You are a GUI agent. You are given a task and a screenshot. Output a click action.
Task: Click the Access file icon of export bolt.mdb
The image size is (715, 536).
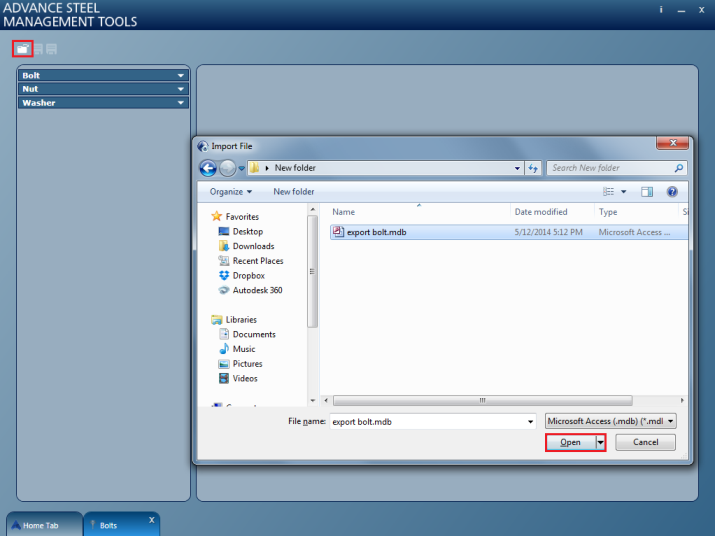[338, 232]
